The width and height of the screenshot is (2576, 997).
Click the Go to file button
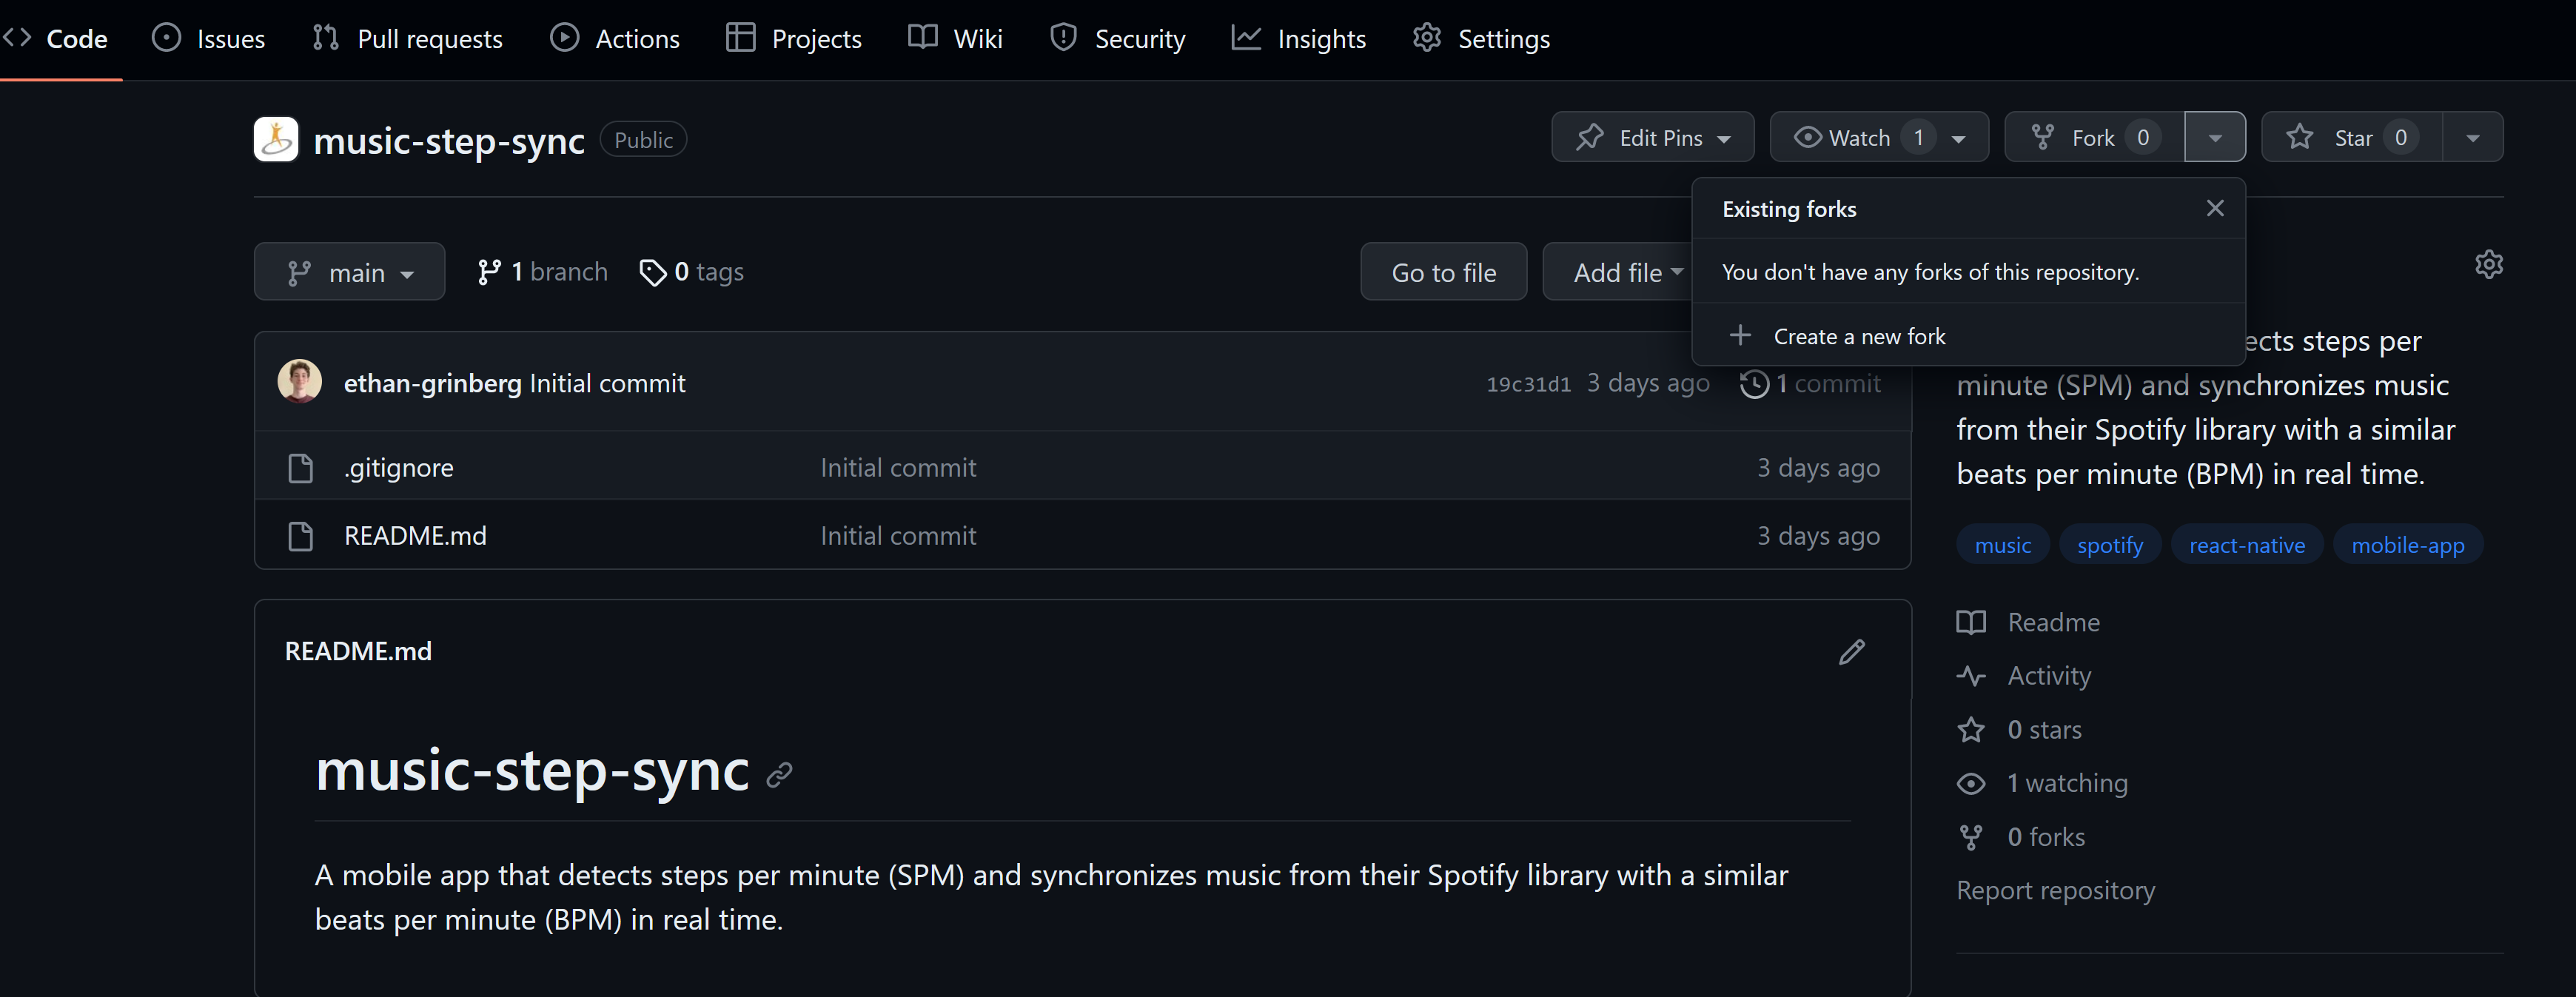click(1443, 272)
